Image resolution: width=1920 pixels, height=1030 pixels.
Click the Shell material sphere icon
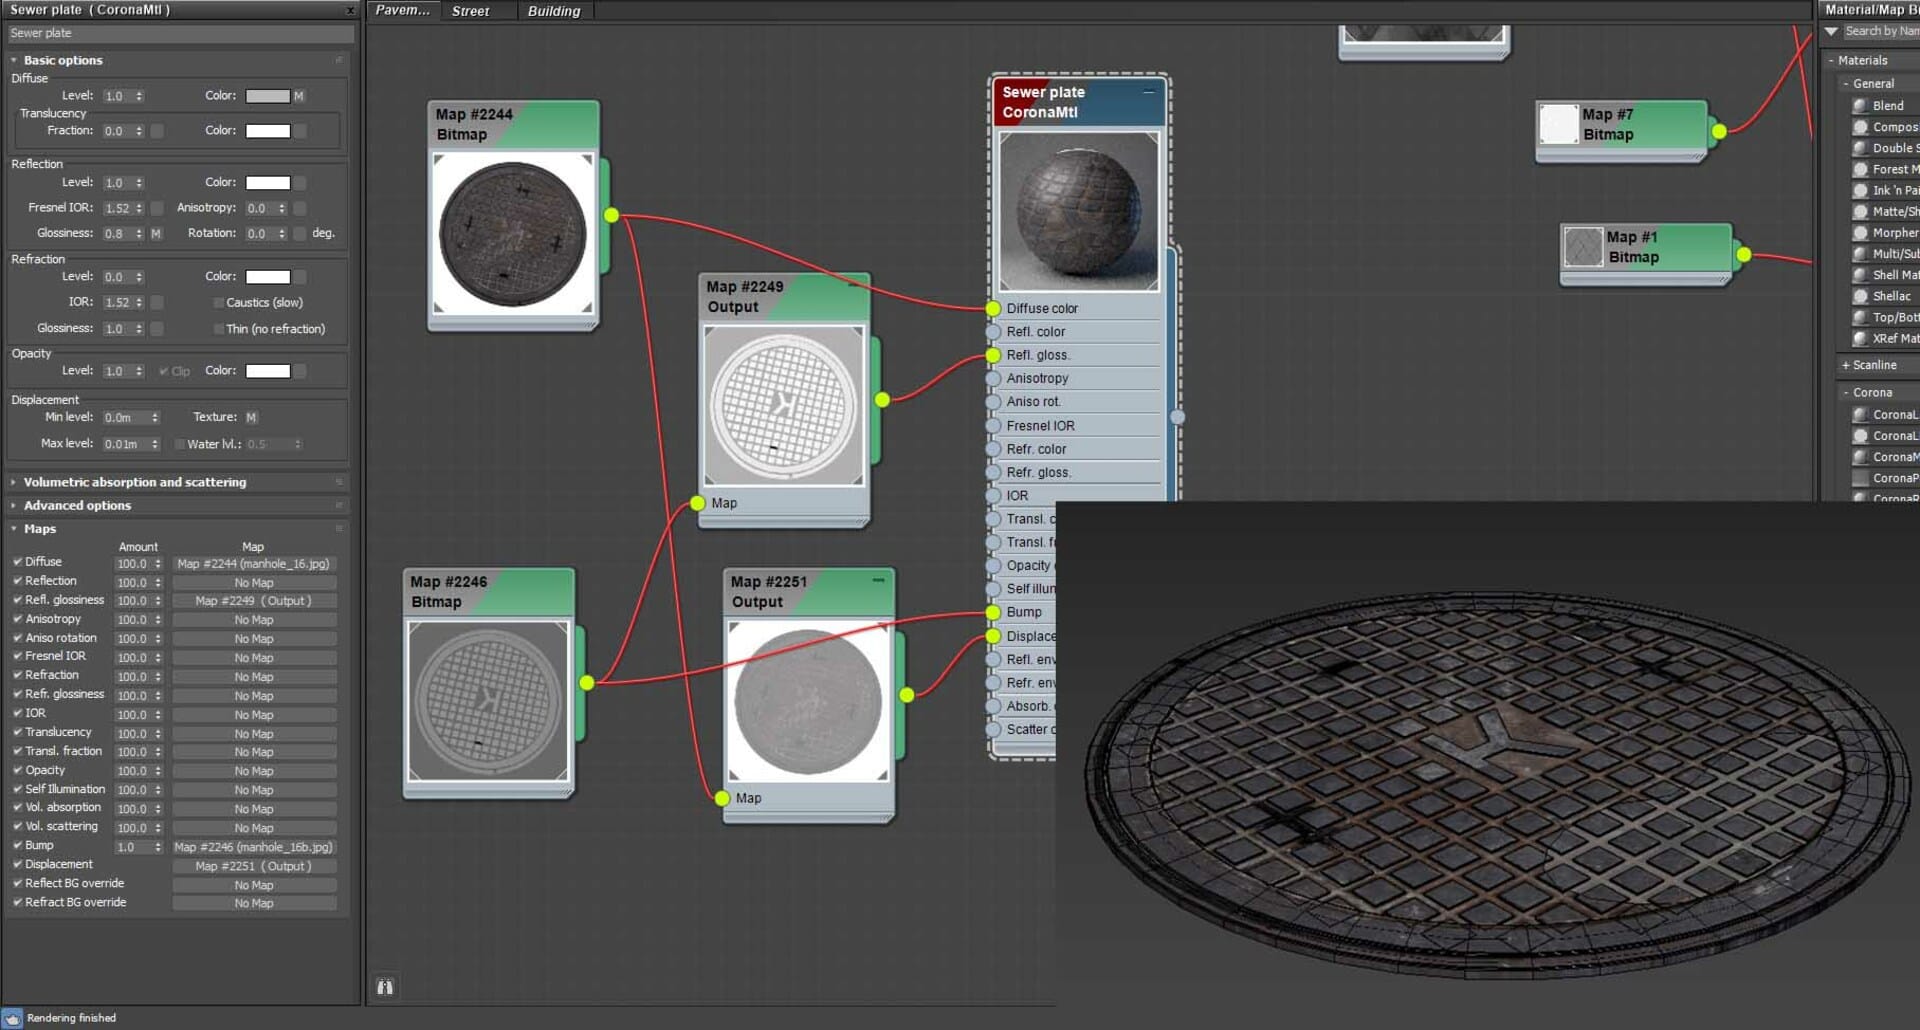tap(1860, 275)
